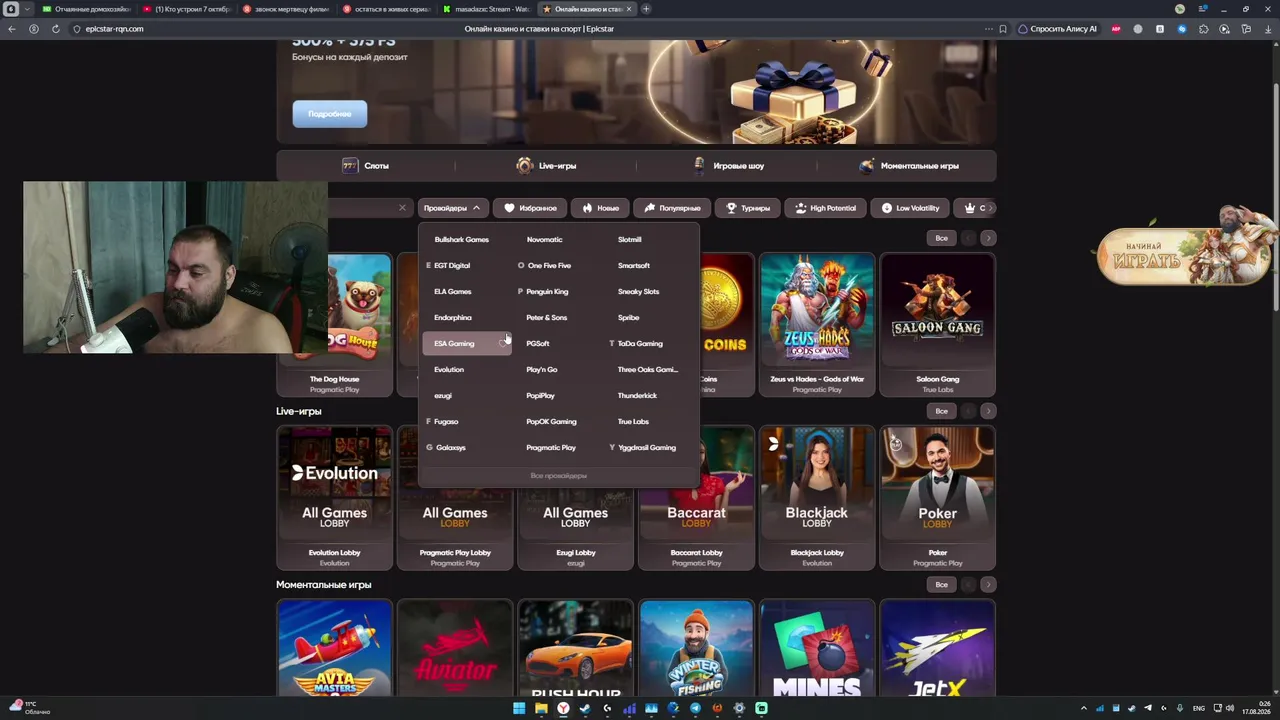Open a new browser tab
The image size is (1280, 720).
[646, 9]
